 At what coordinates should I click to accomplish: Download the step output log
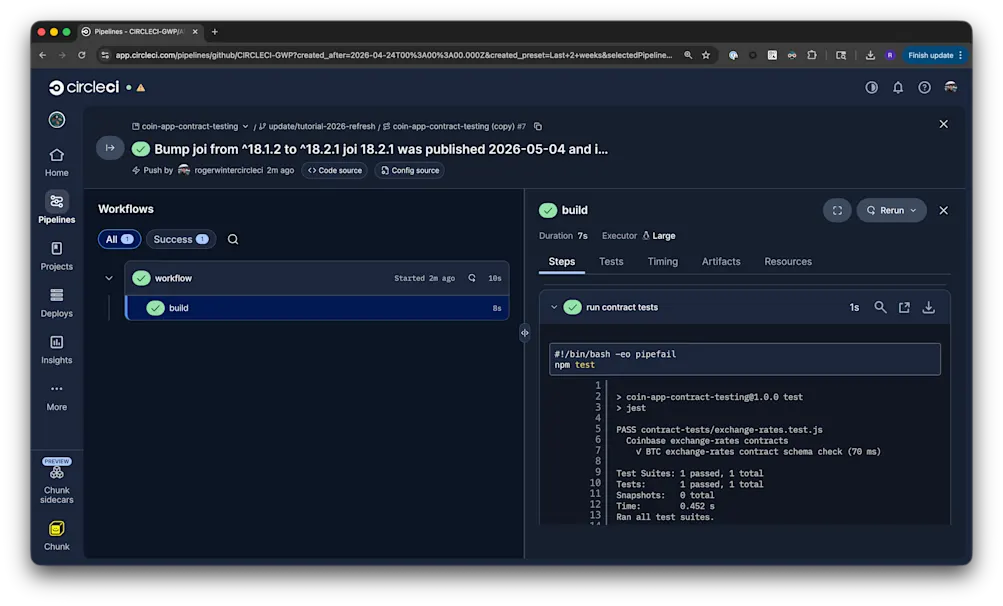[x=928, y=308]
